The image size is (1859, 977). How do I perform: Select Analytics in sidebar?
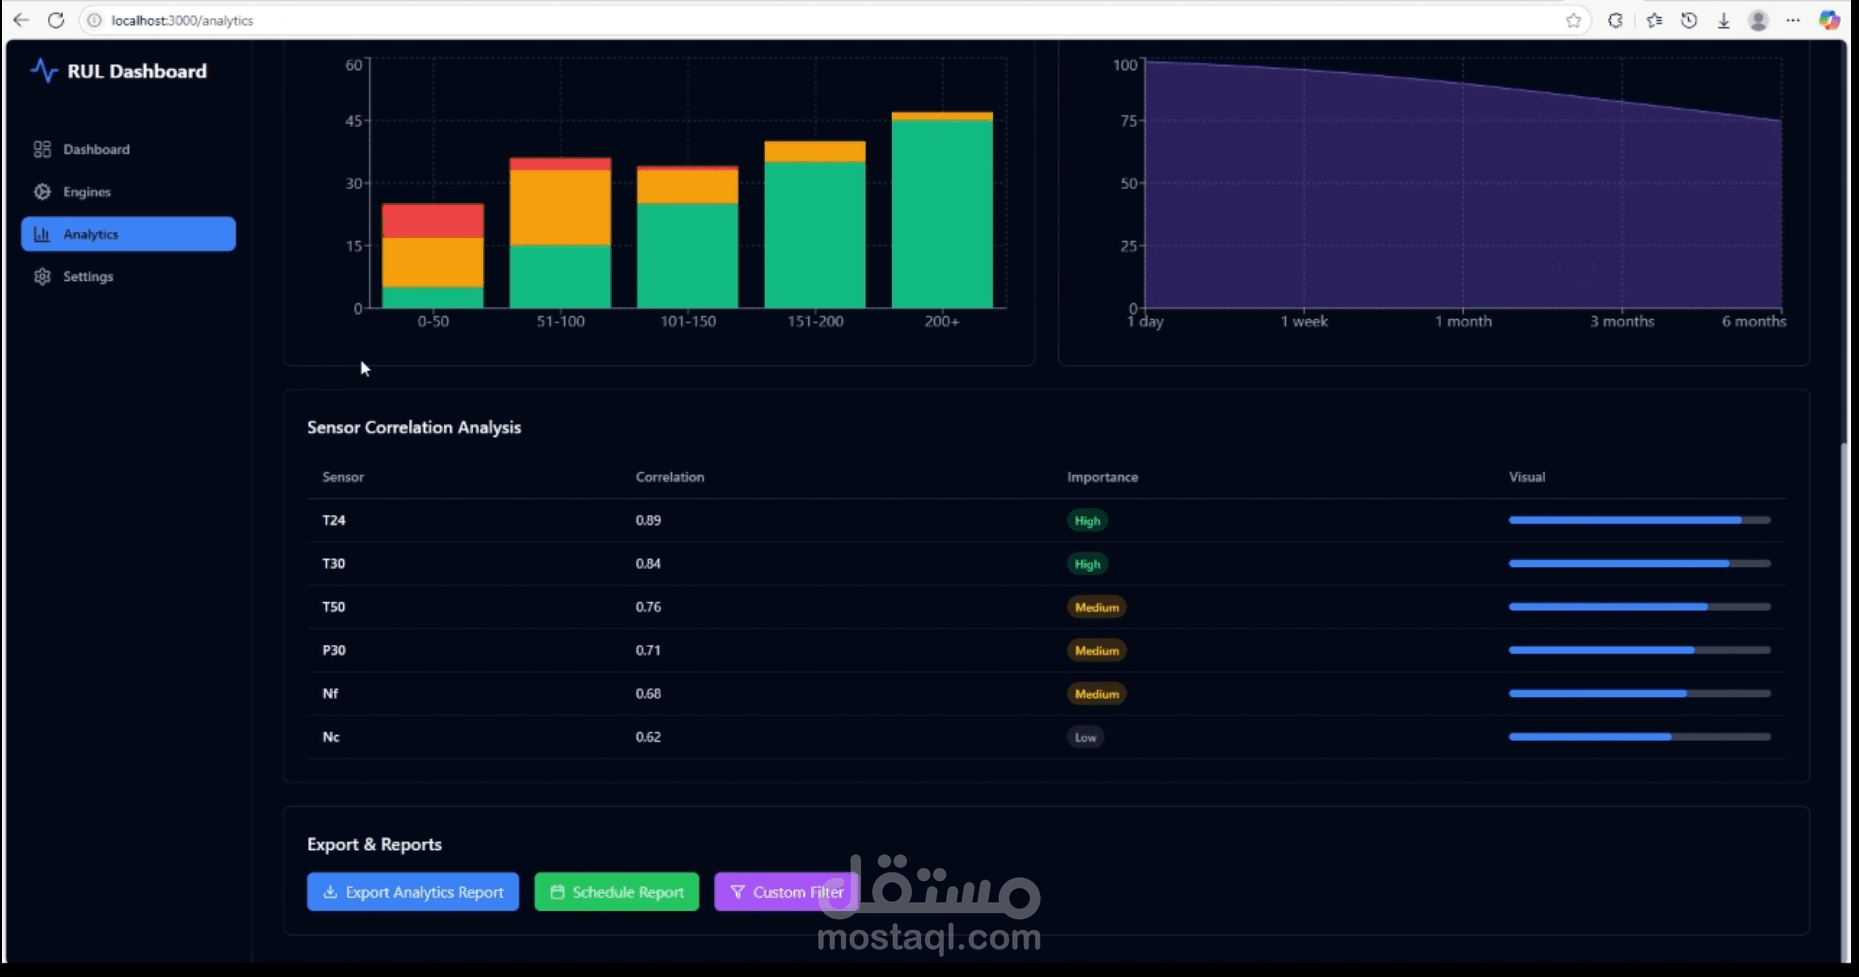pyautogui.click(x=128, y=234)
